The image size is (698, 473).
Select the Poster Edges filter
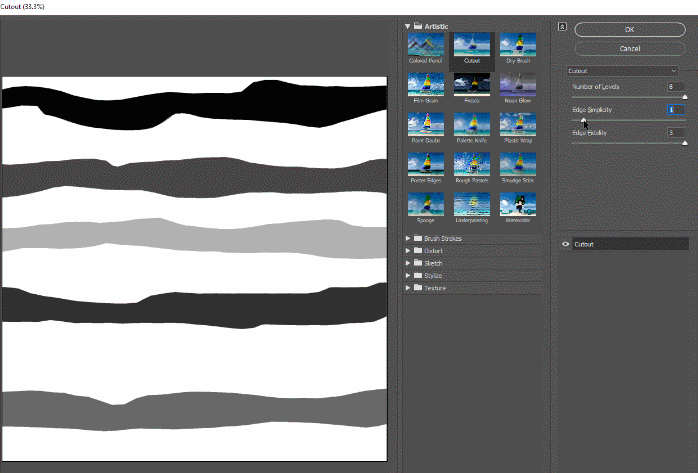(x=426, y=165)
